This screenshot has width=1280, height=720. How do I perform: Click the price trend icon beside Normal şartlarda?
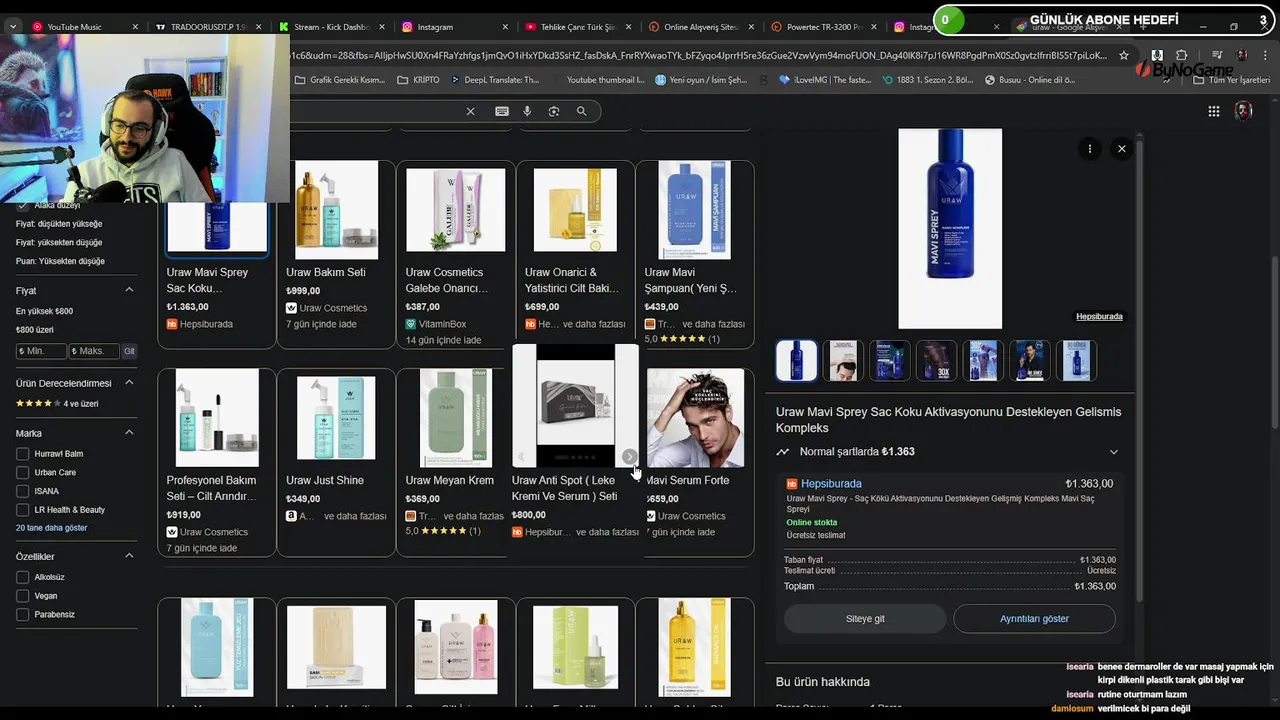pos(783,452)
